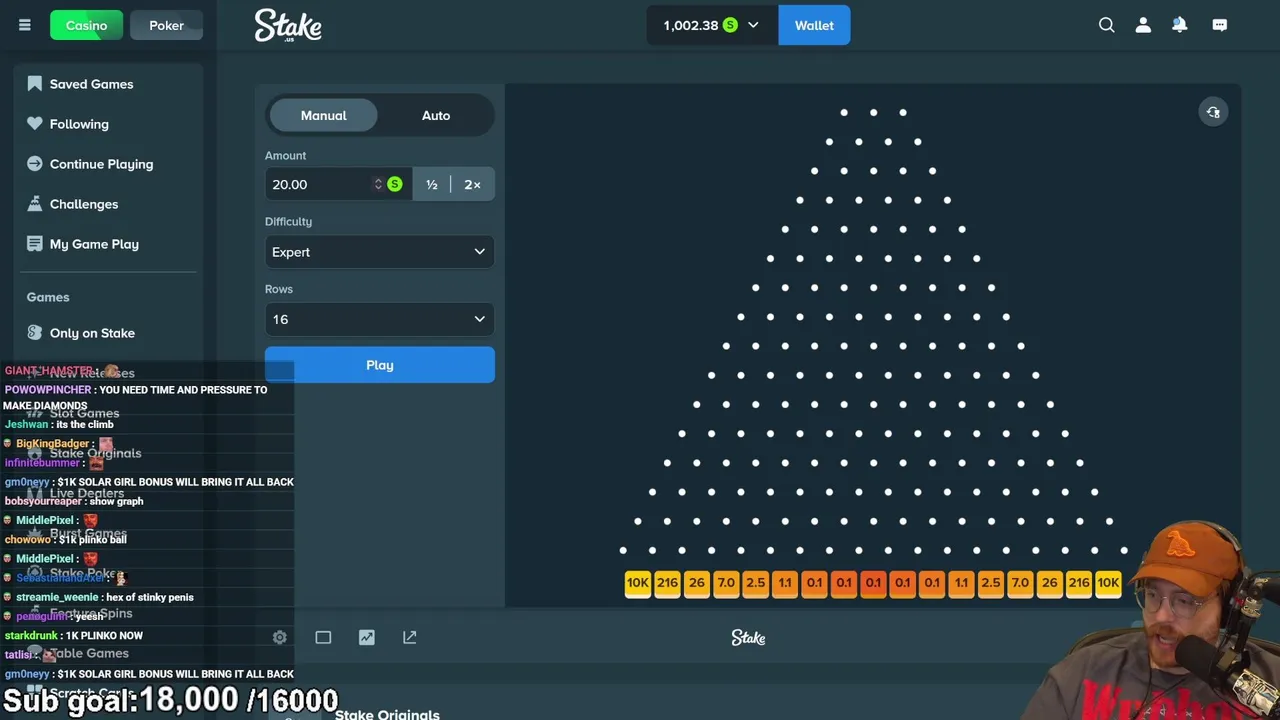Switch to Auto betting mode
Image resolution: width=1280 pixels, height=720 pixels.
pos(436,115)
